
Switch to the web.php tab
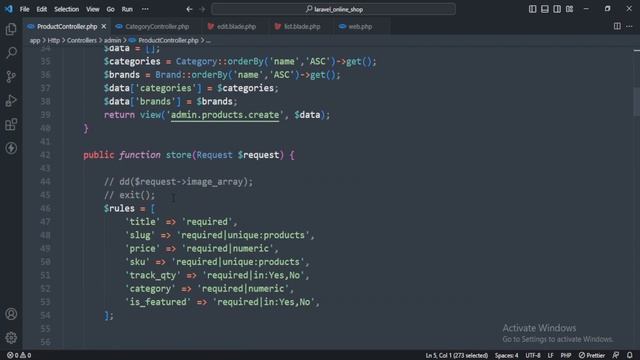(360, 27)
